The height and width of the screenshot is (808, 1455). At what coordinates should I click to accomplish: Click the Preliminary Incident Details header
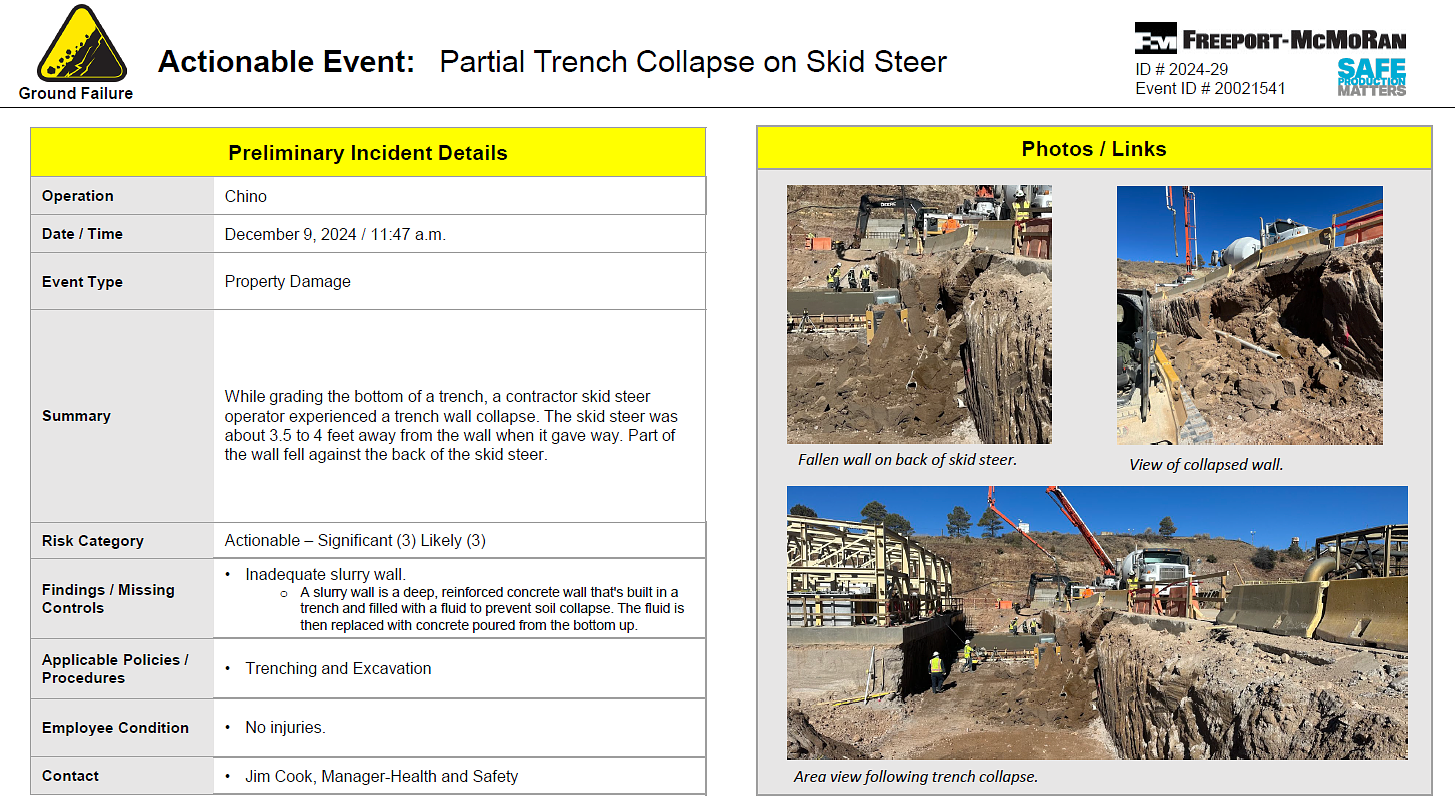coord(367,153)
